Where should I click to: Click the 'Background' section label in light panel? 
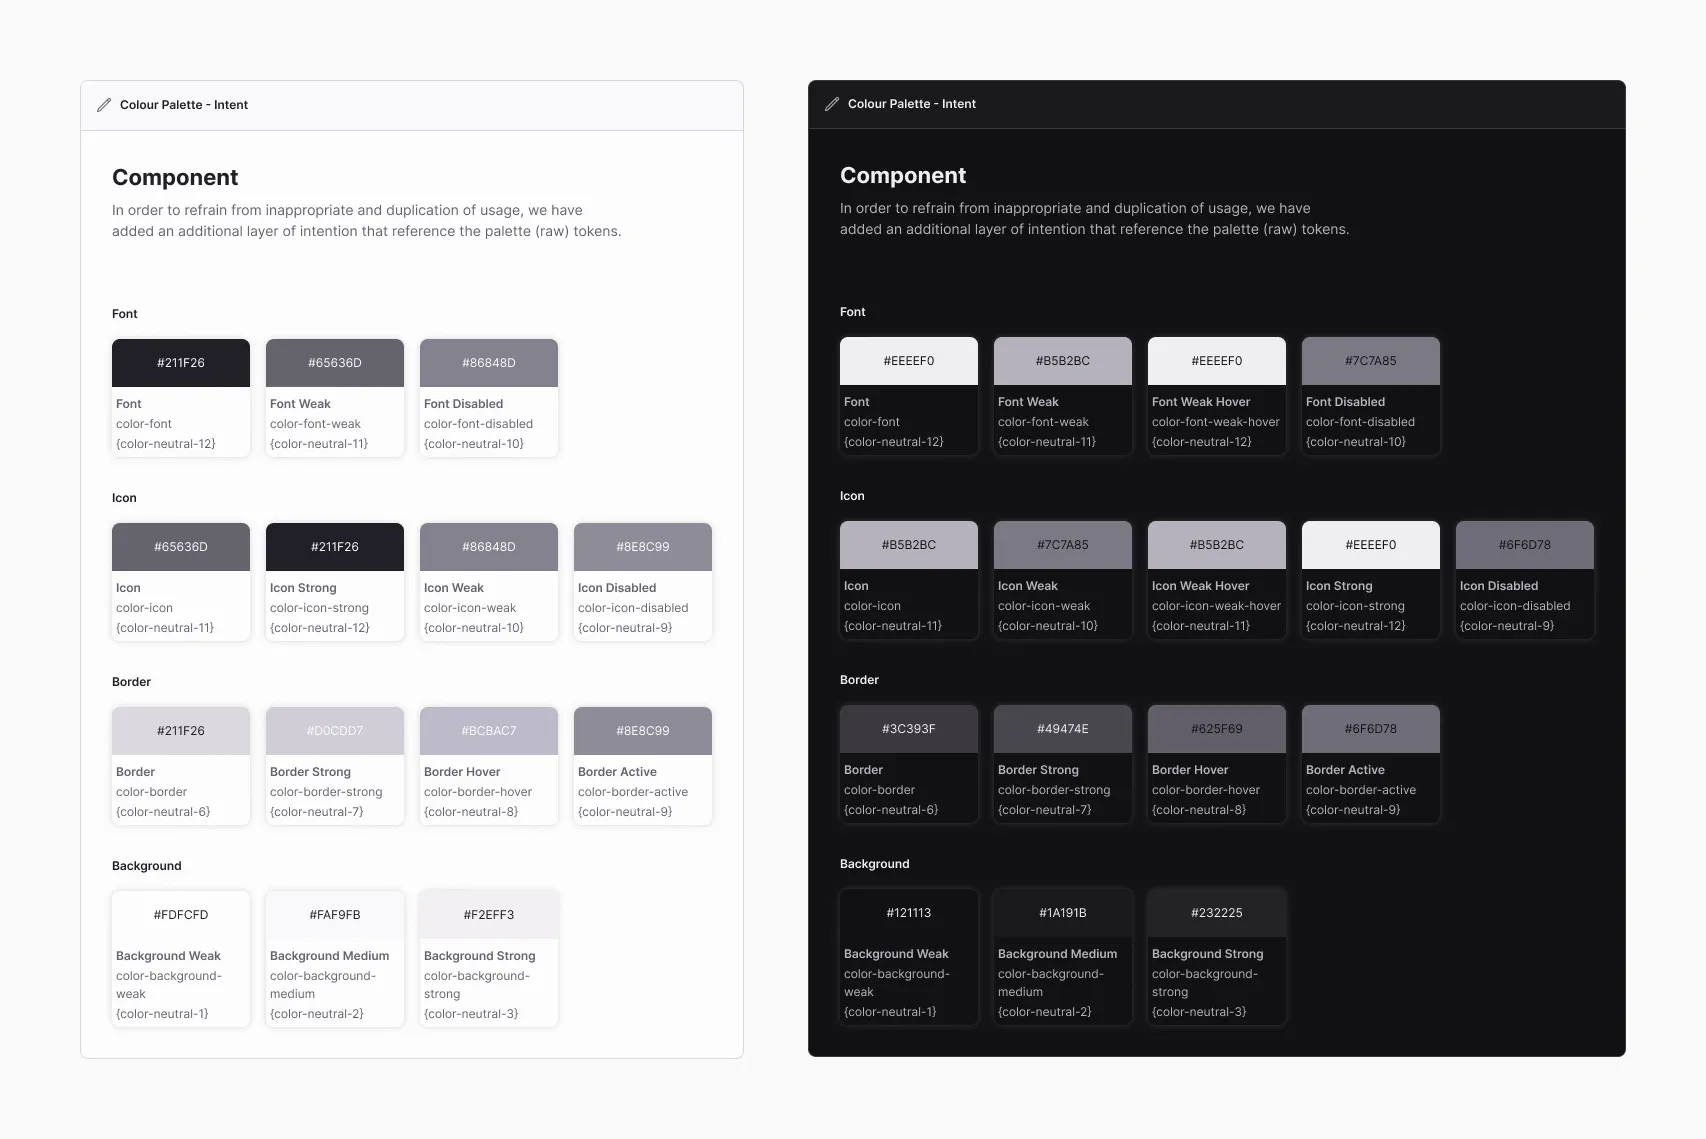(x=147, y=866)
